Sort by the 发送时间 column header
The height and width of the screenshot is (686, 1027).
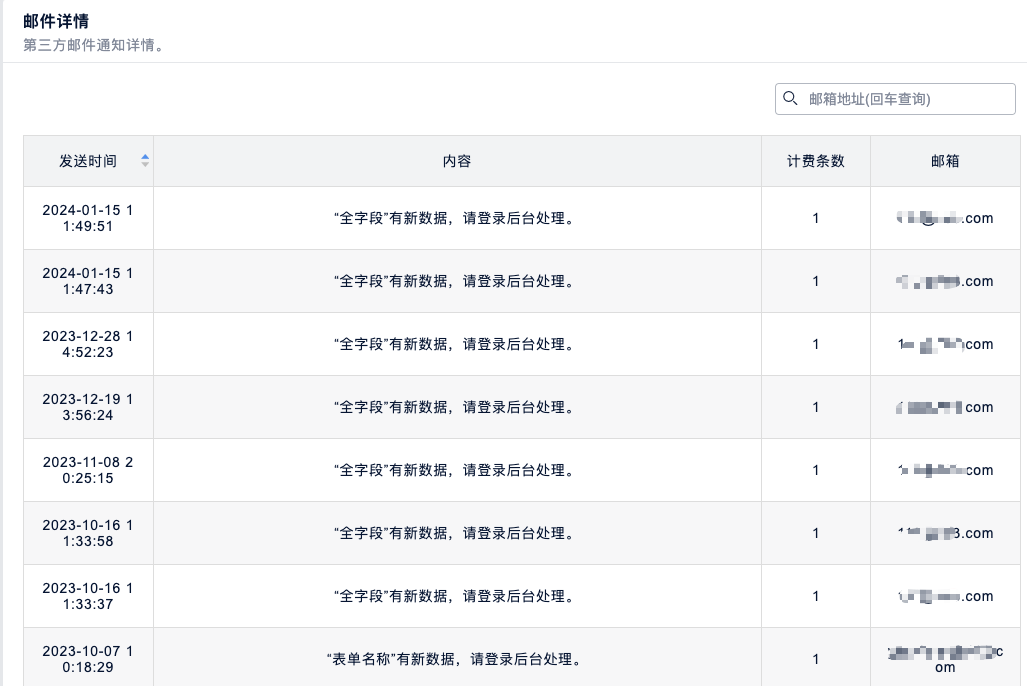point(88,161)
